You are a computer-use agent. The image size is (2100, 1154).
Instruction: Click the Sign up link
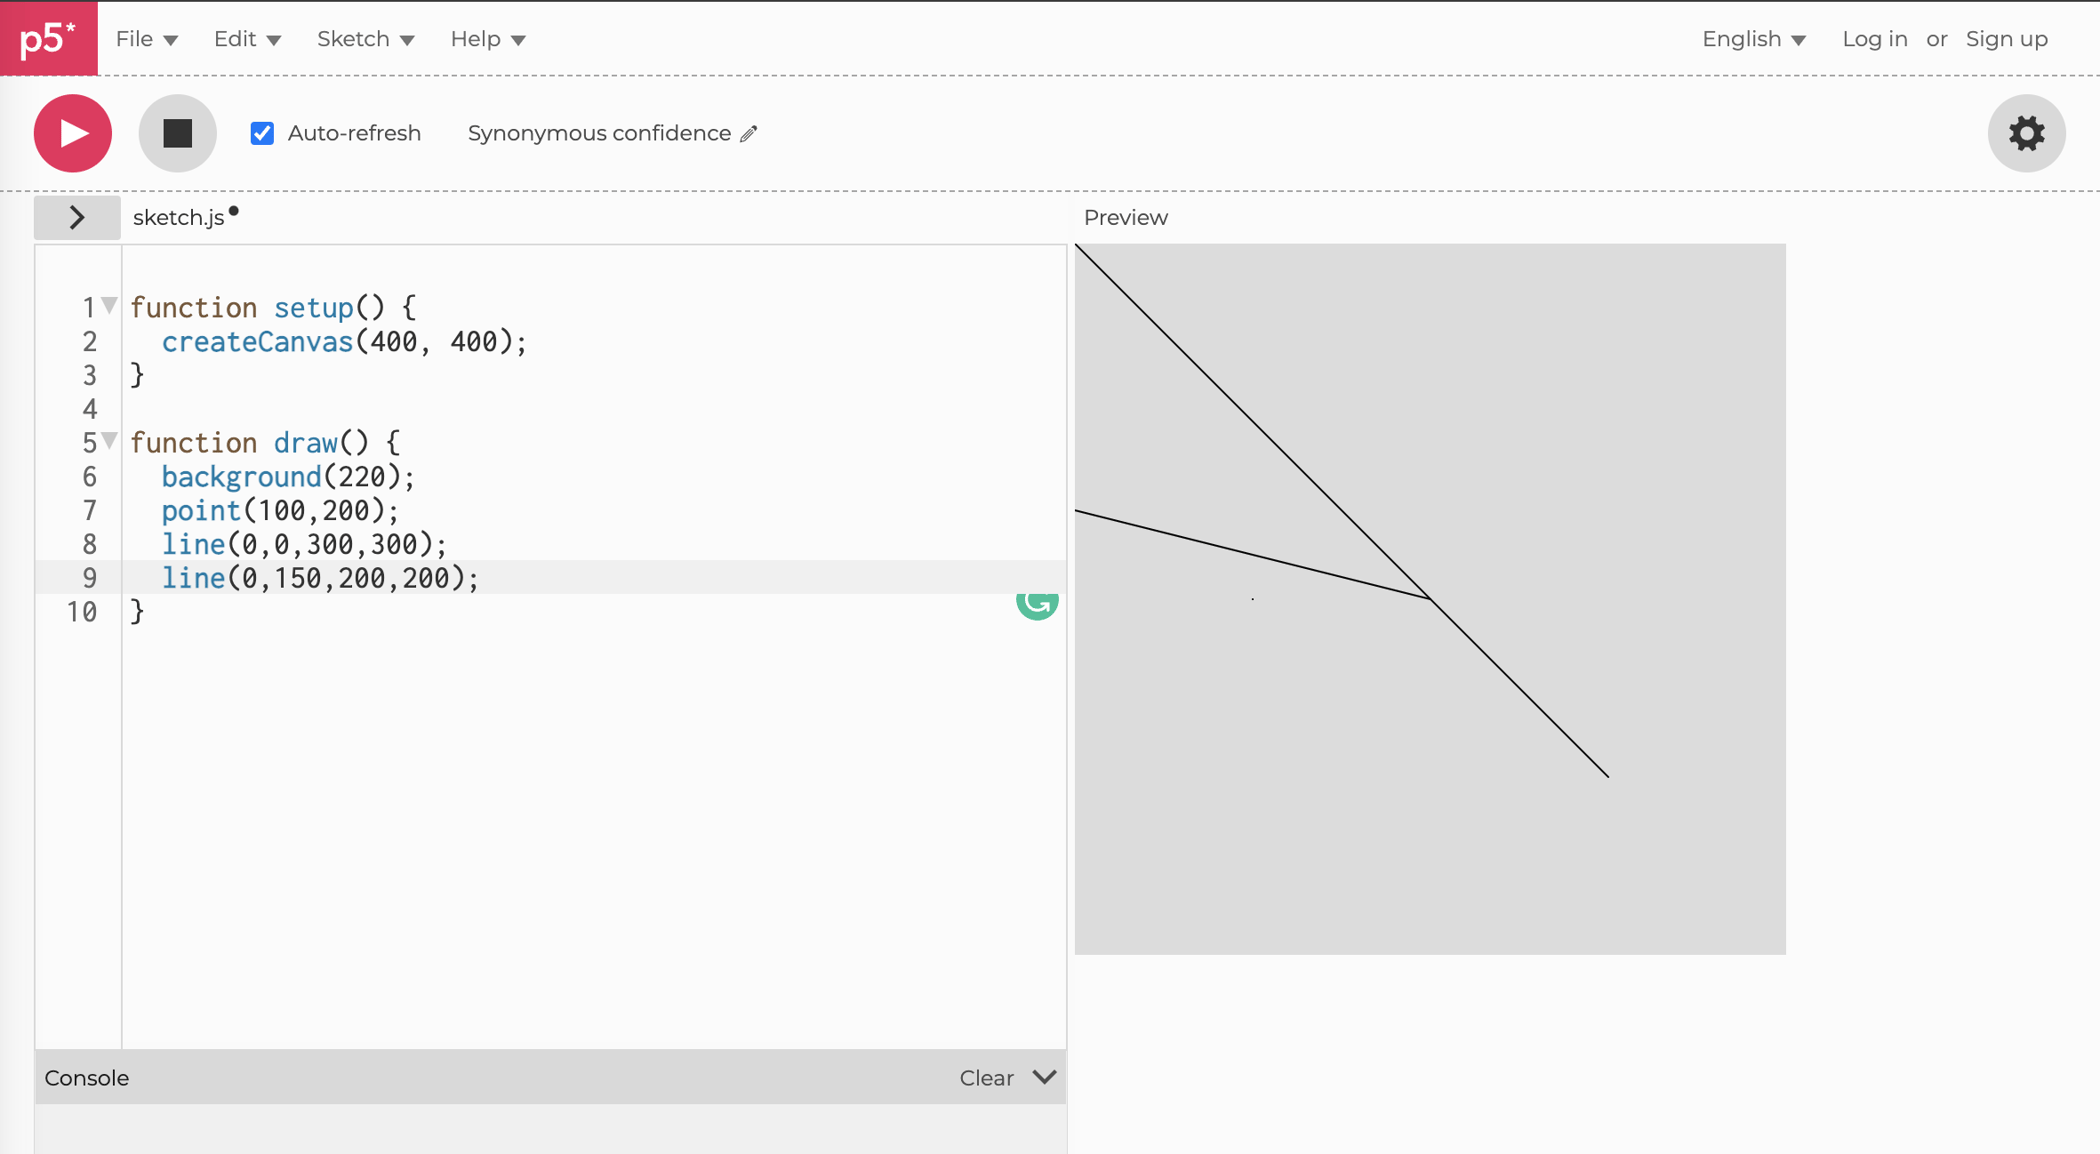tap(2006, 39)
